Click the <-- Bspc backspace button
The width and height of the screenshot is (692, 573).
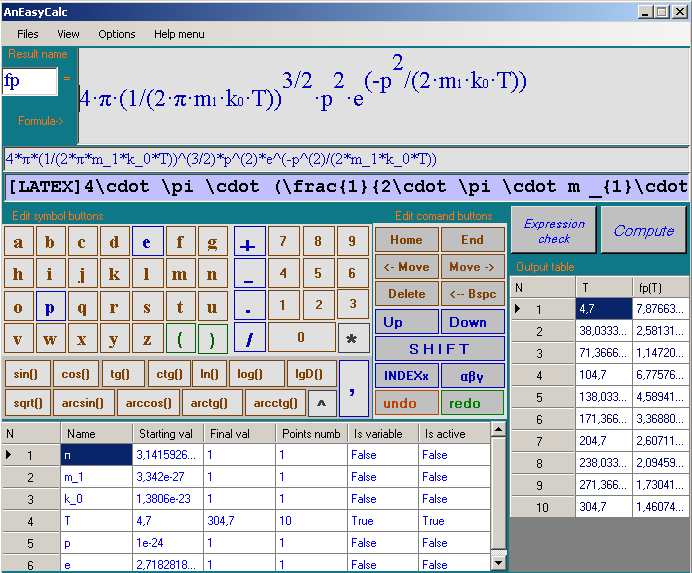click(x=472, y=294)
